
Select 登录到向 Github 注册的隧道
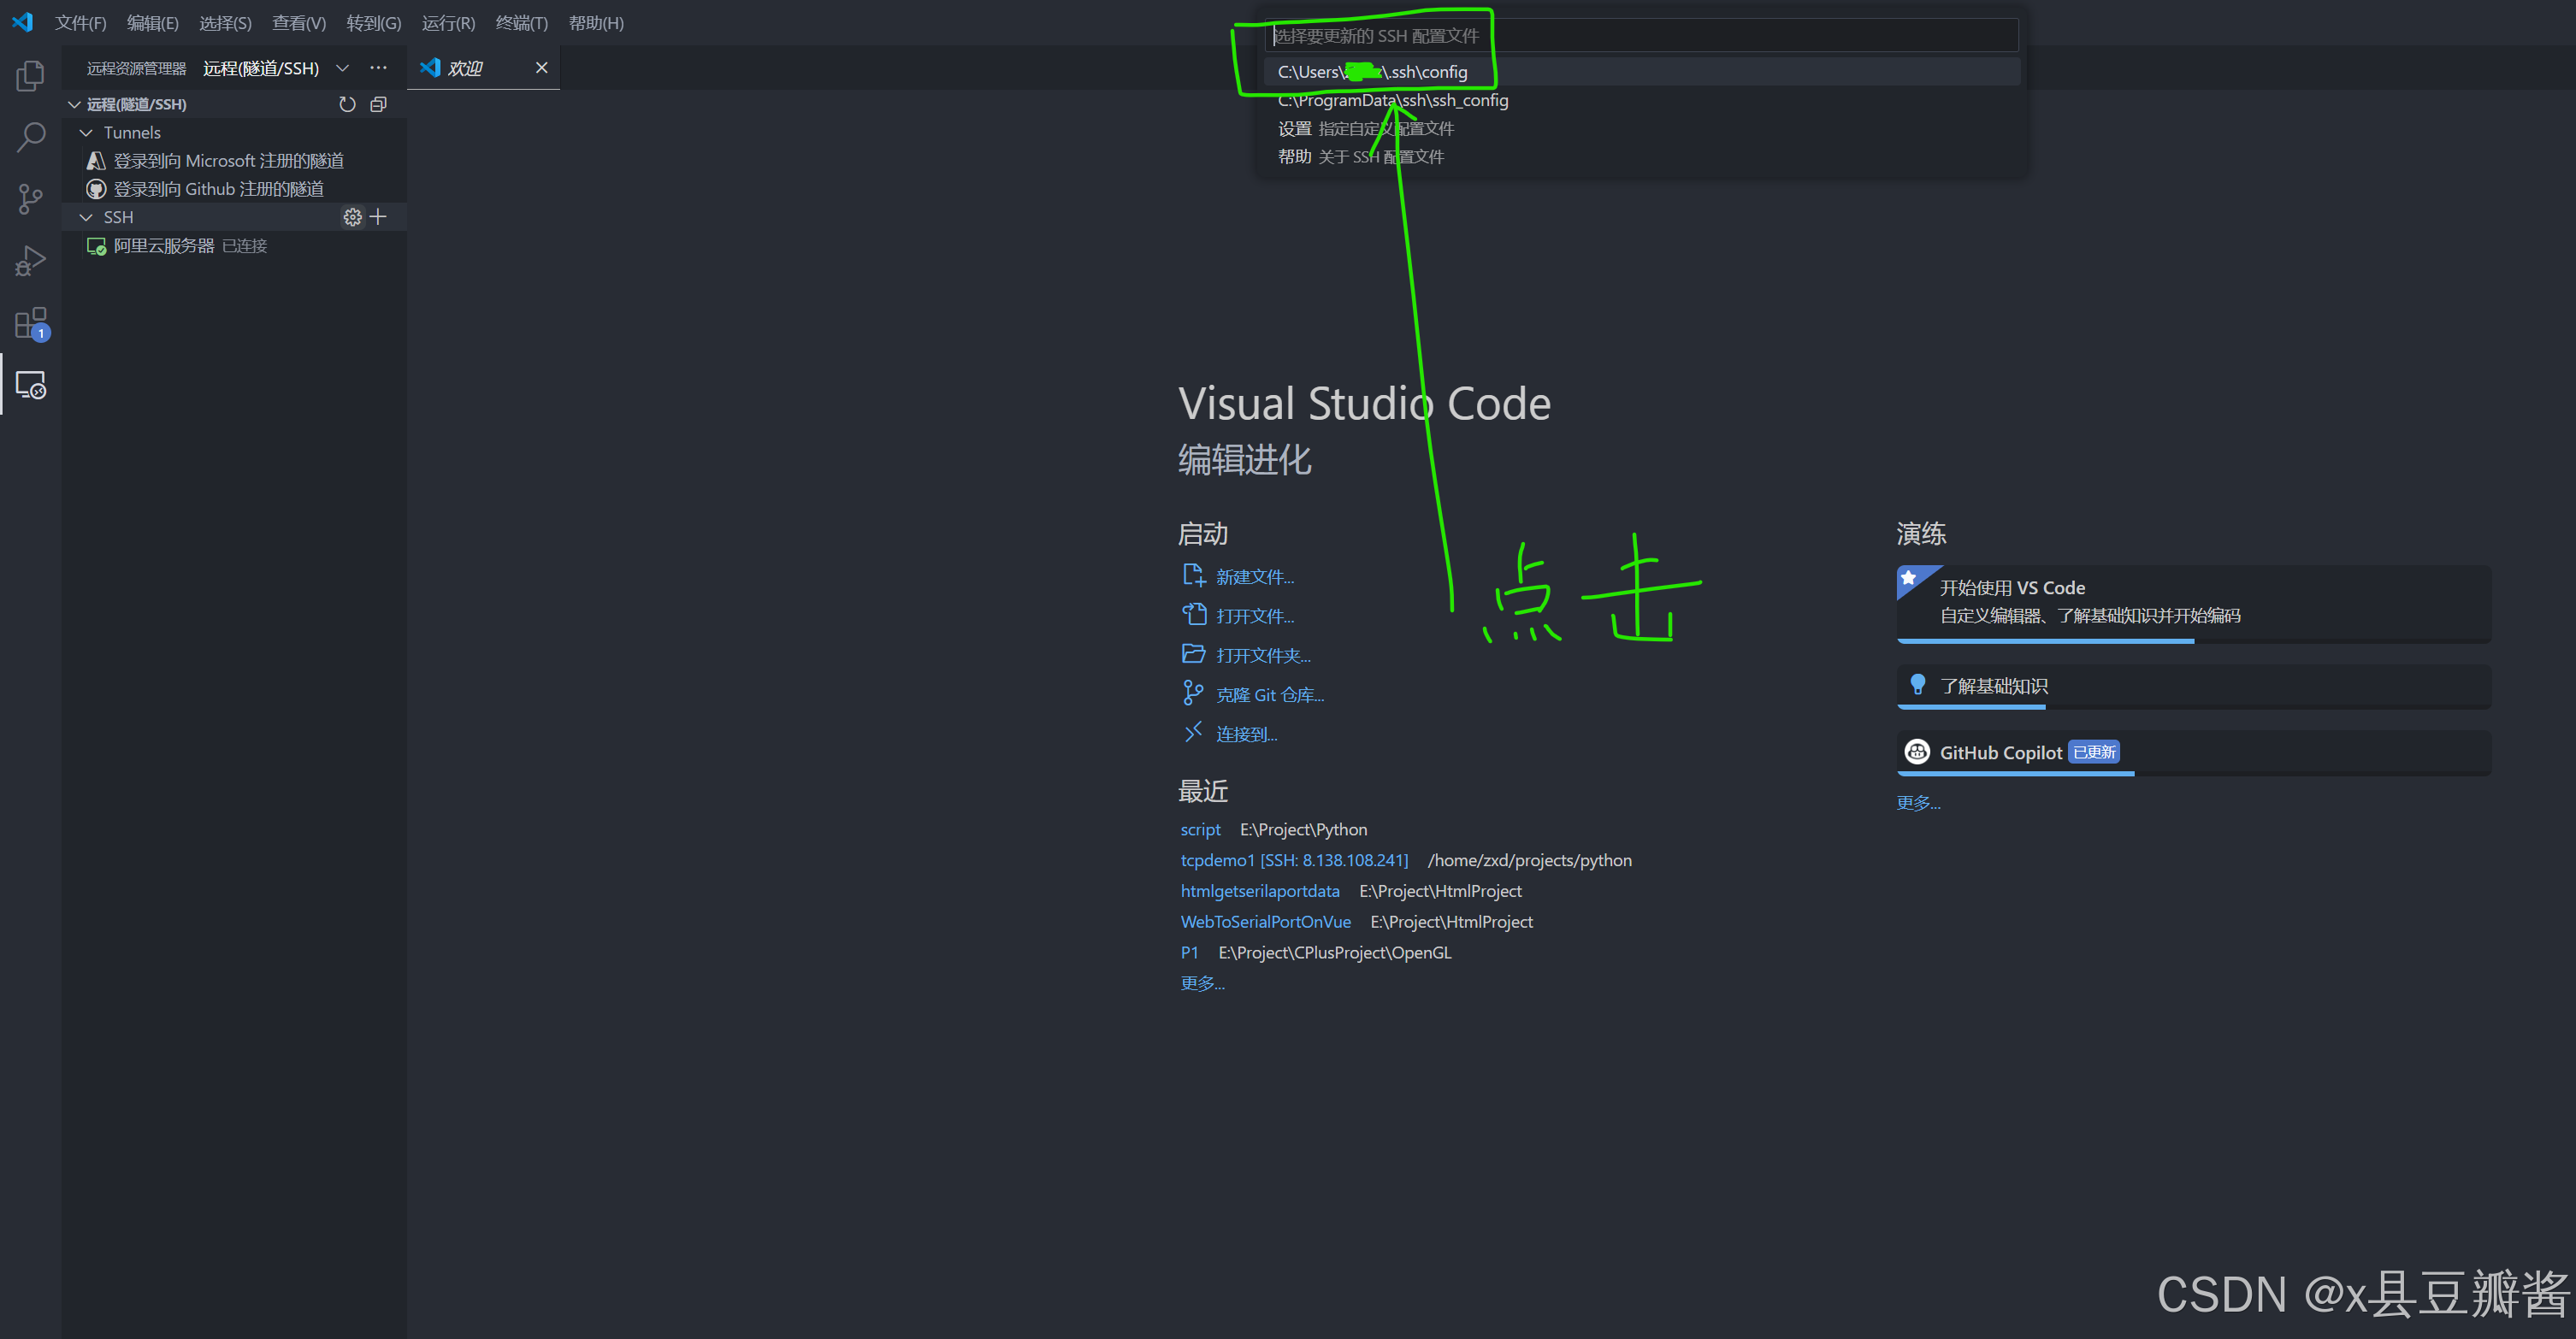219,189
